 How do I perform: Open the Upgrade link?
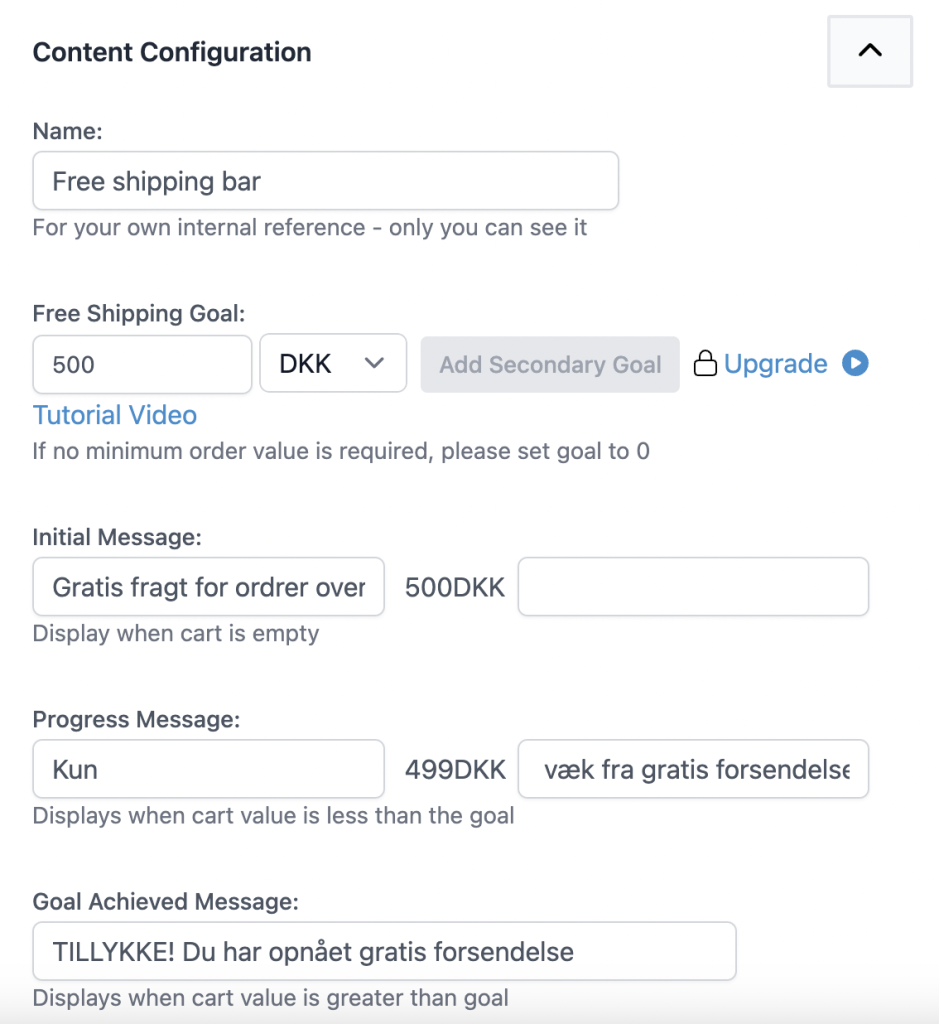tap(775, 364)
